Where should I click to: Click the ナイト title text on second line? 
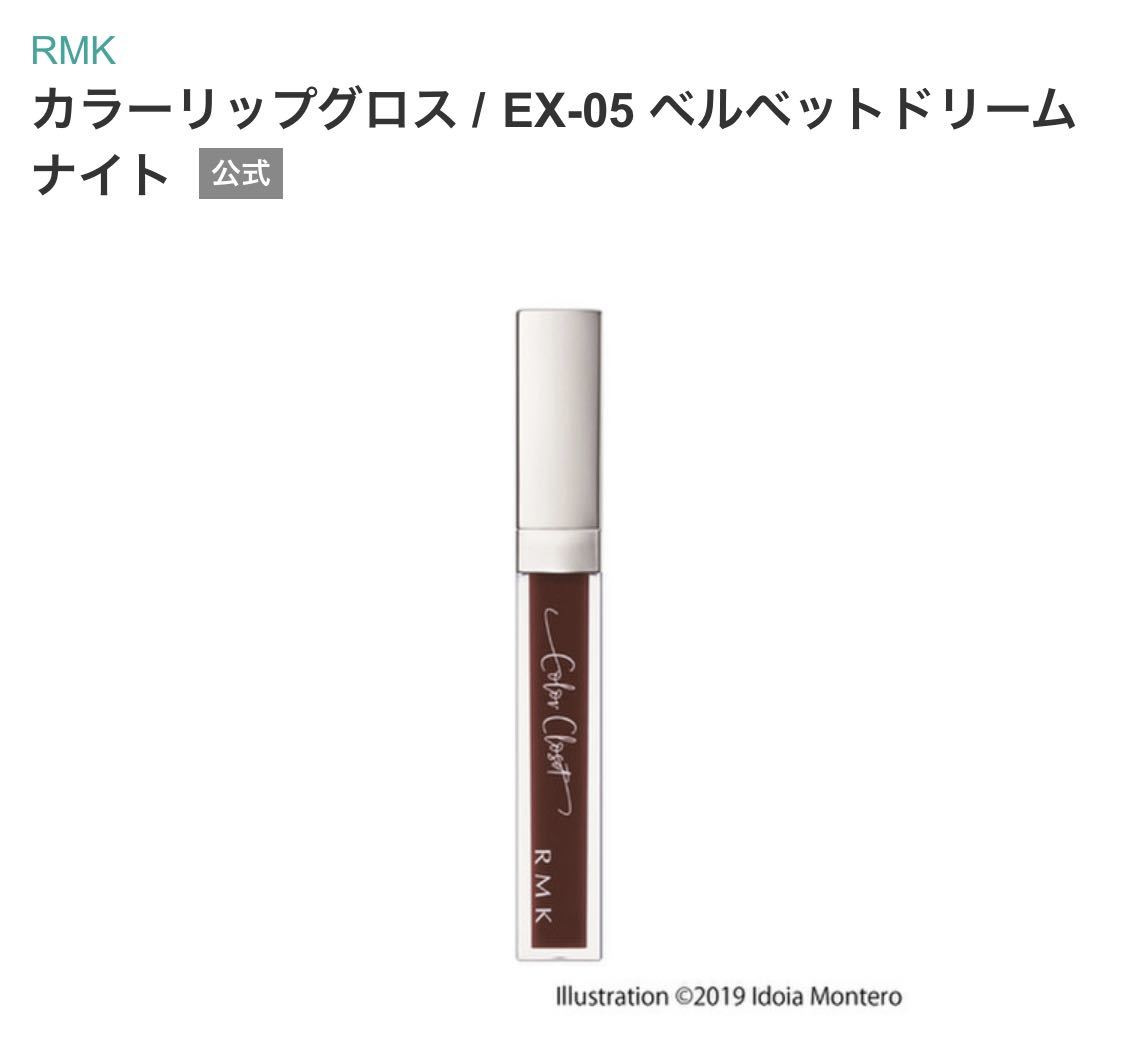pyautogui.click(x=100, y=174)
